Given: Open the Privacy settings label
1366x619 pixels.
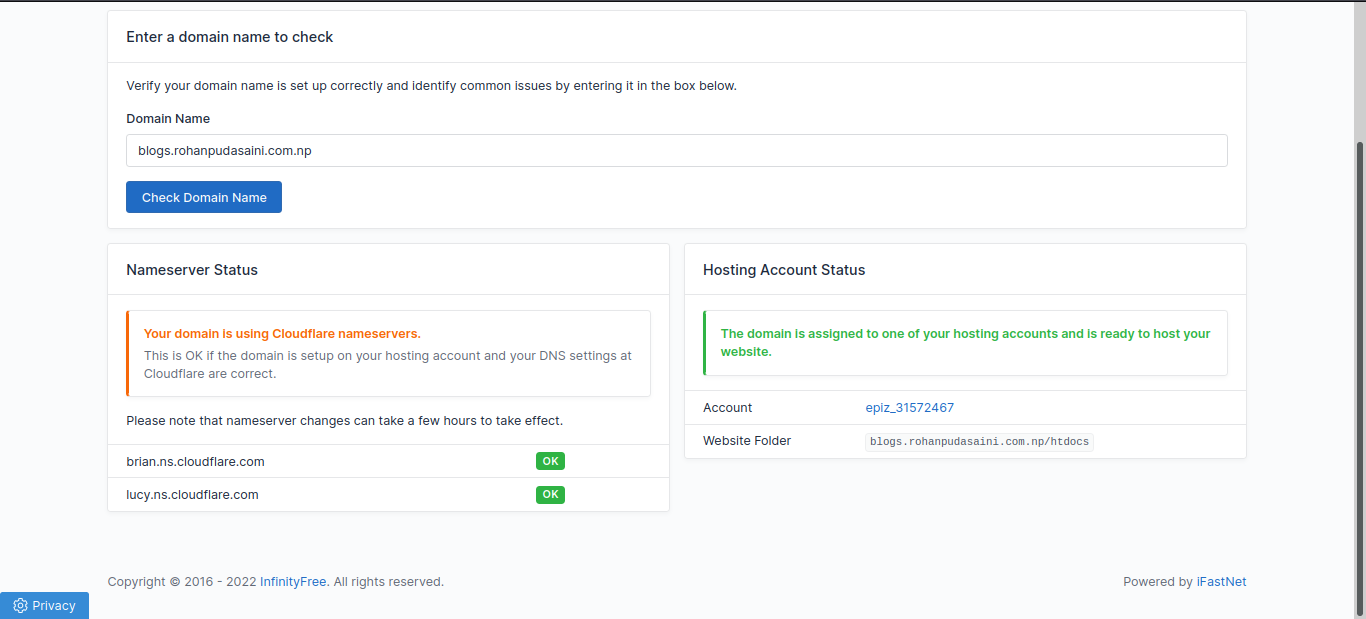Looking at the screenshot, I should [54, 605].
